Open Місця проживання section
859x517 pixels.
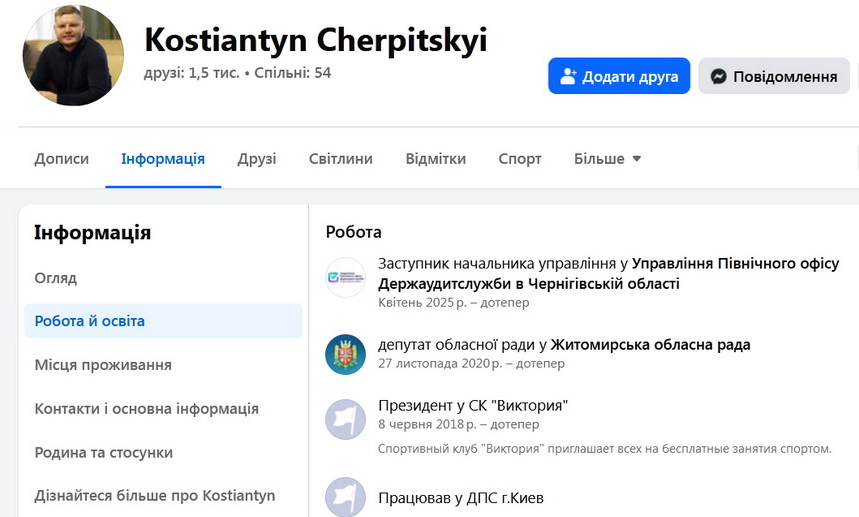(103, 365)
